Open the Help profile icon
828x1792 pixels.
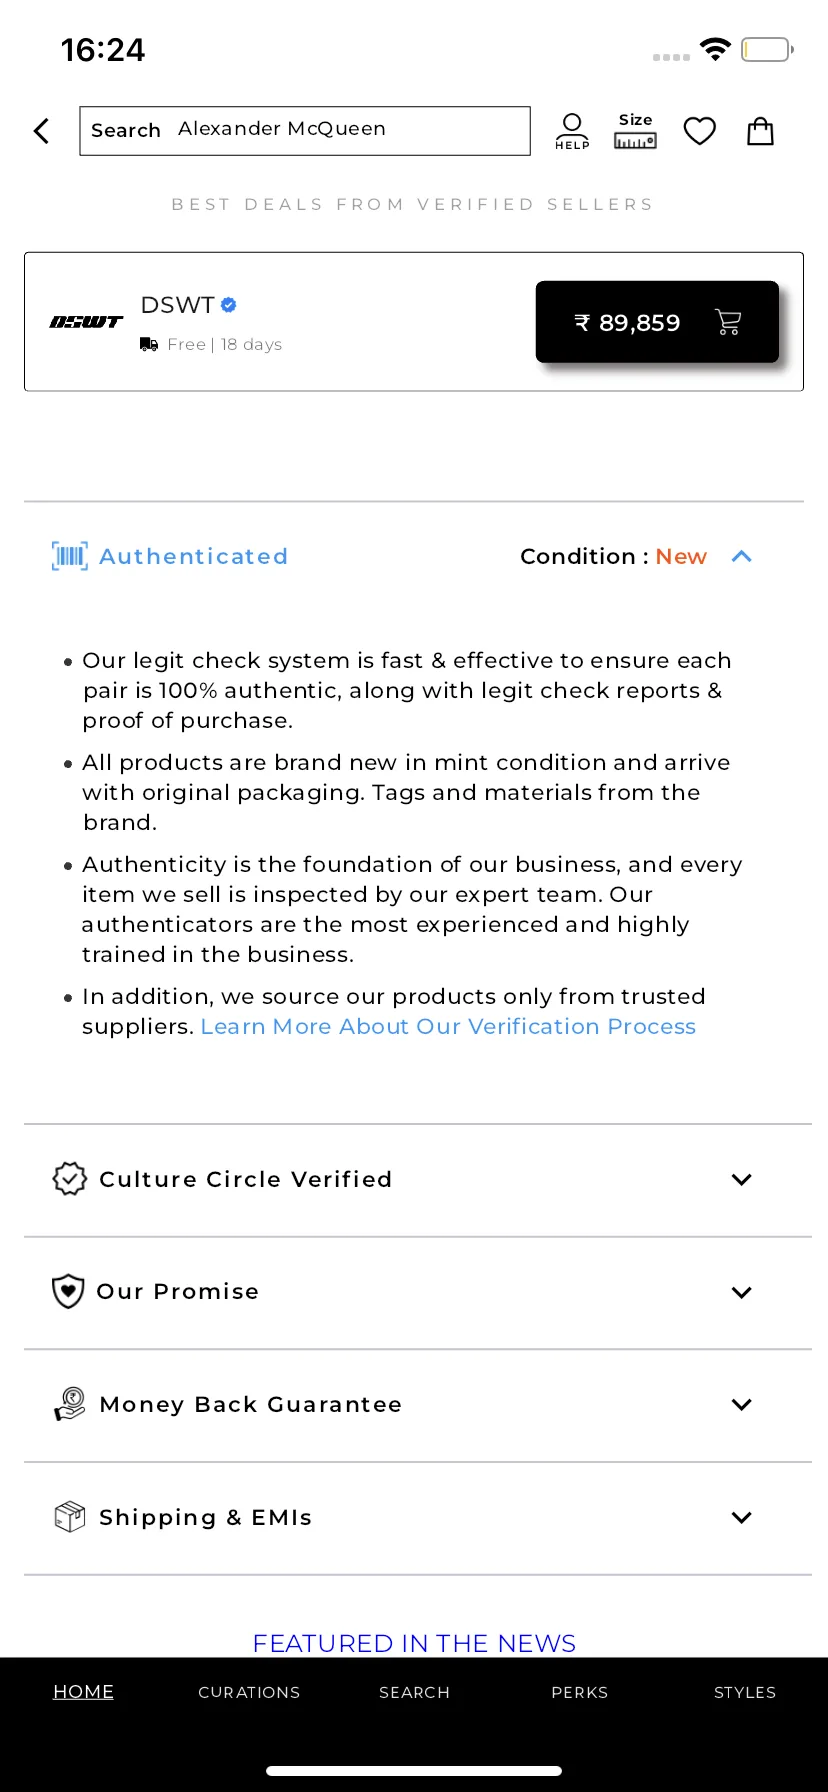coord(572,131)
